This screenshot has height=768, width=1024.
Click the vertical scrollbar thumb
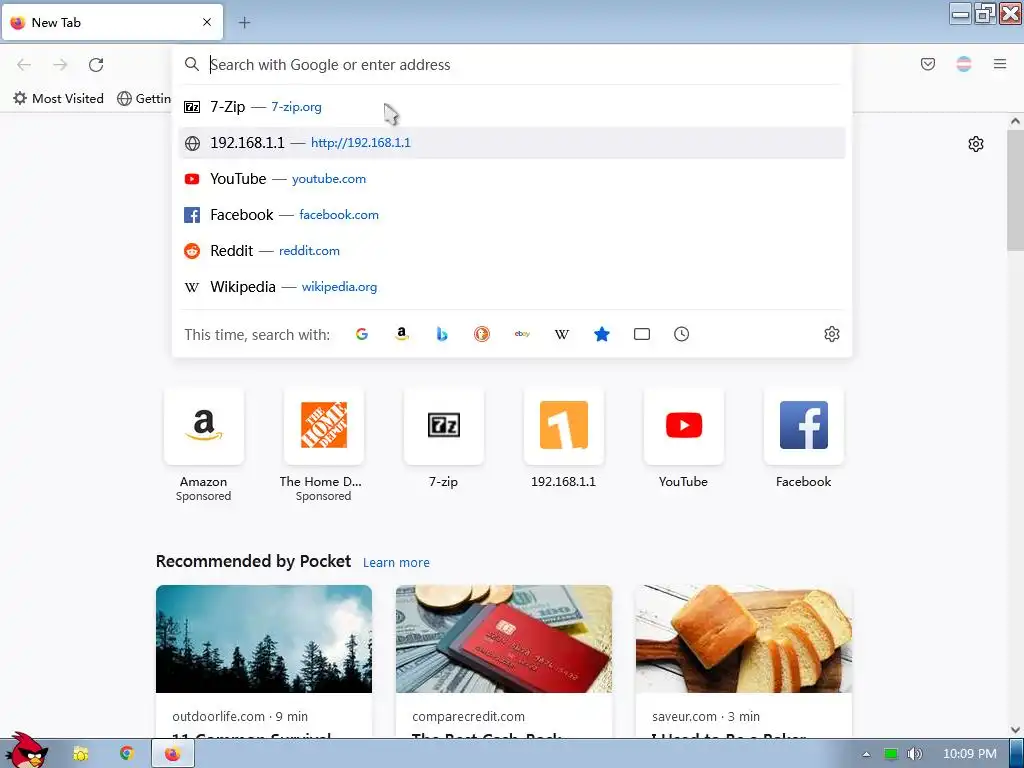[x=1015, y=189]
